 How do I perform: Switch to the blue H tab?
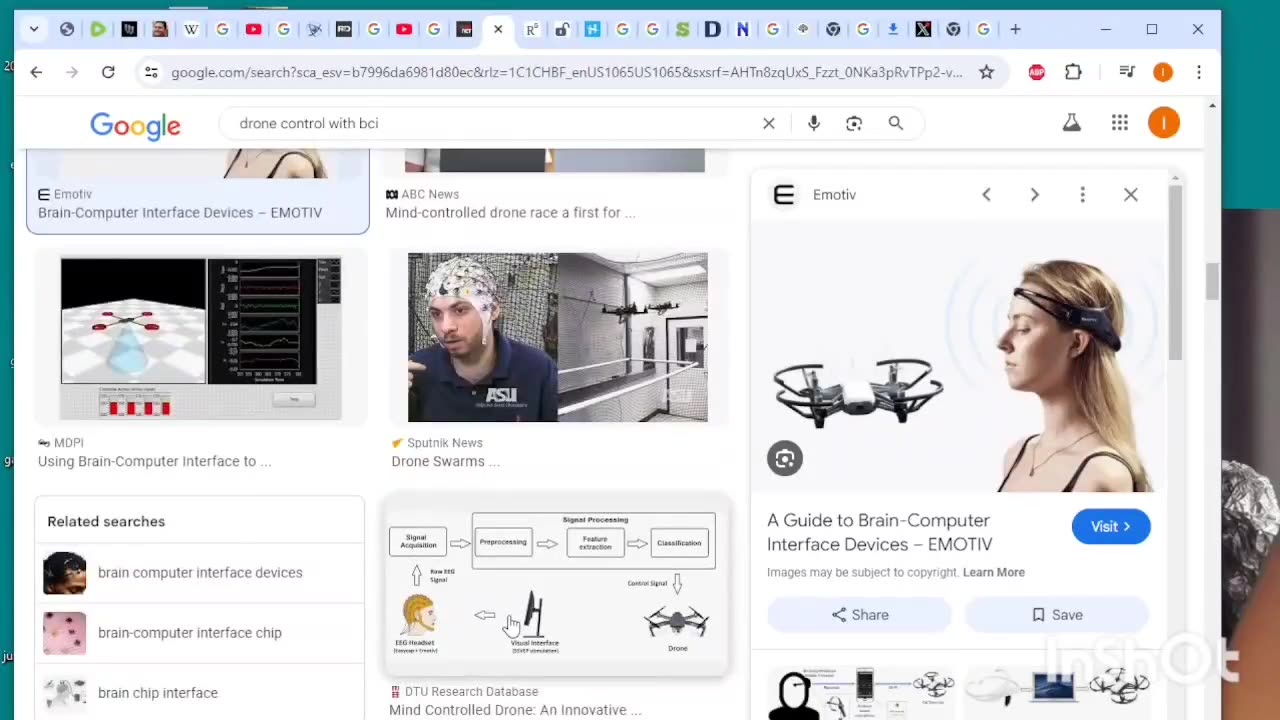pyautogui.click(x=592, y=30)
